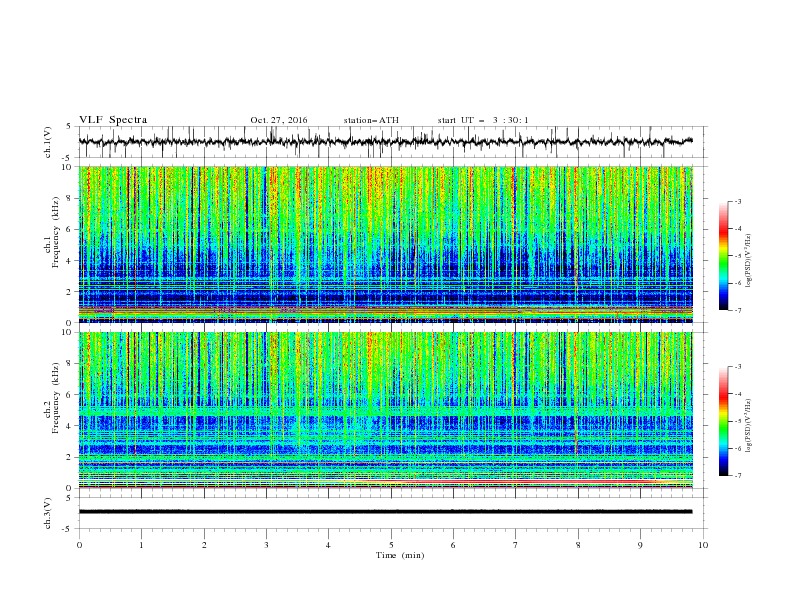
Task: Click the date 'Oct. 27, 2016'
Action: pos(279,120)
